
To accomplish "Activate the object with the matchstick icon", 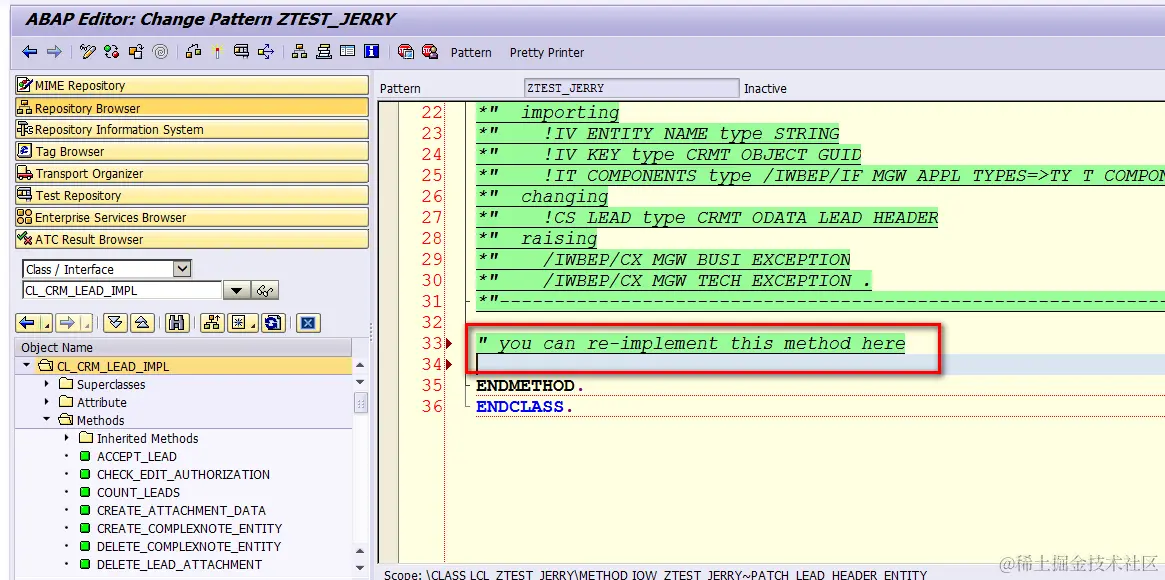I will 217,51.
